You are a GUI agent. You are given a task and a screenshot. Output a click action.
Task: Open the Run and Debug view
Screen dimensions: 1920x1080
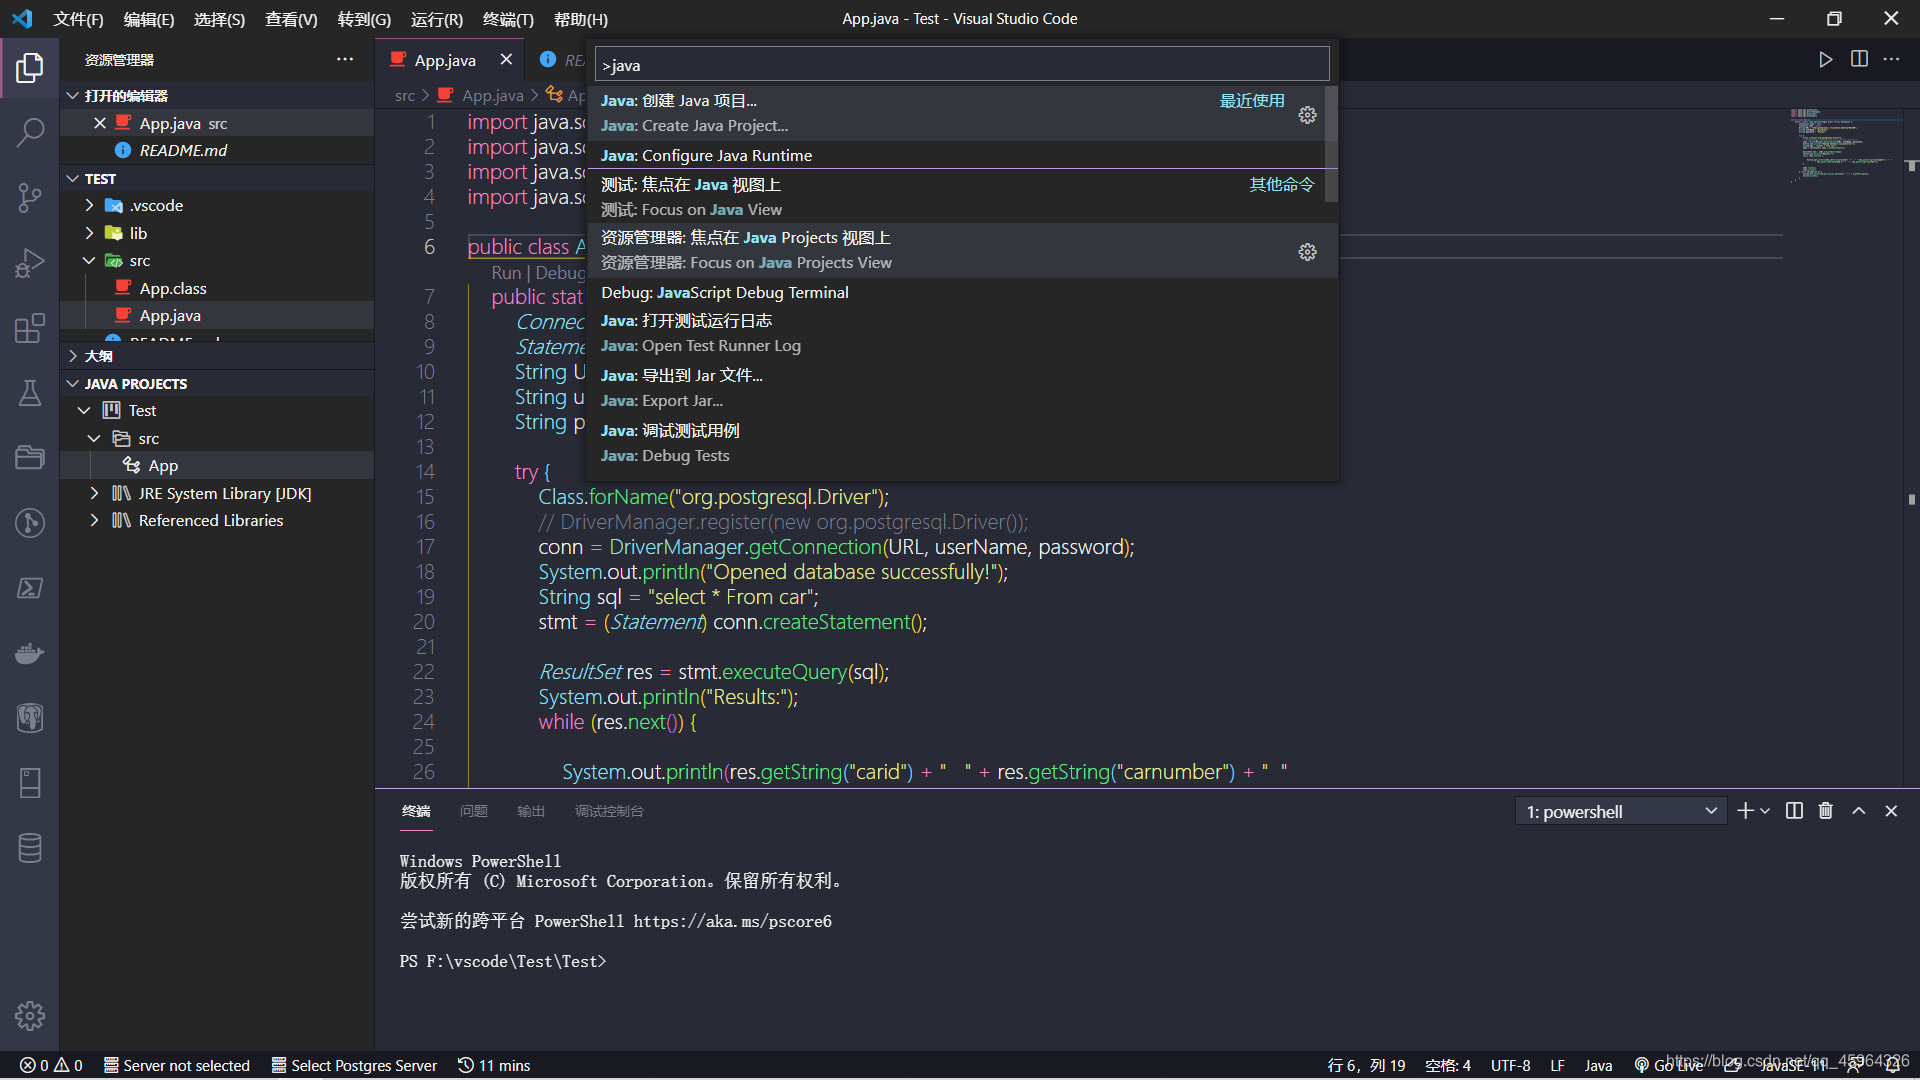(x=30, y=262)
